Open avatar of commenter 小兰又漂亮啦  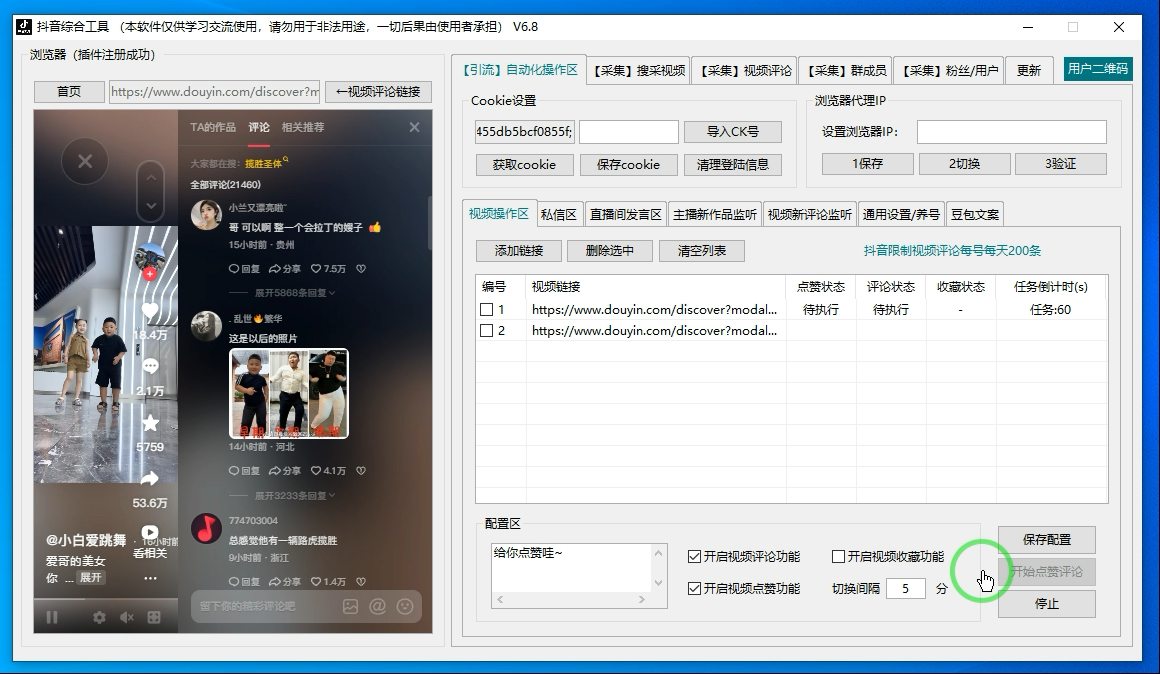206,215
